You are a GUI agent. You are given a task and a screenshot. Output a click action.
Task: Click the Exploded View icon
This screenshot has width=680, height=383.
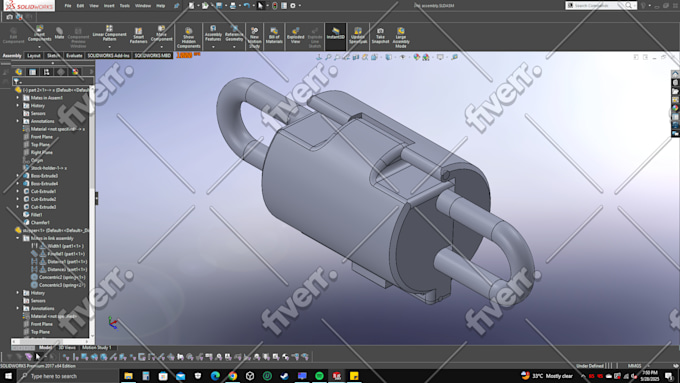point(295,36)
